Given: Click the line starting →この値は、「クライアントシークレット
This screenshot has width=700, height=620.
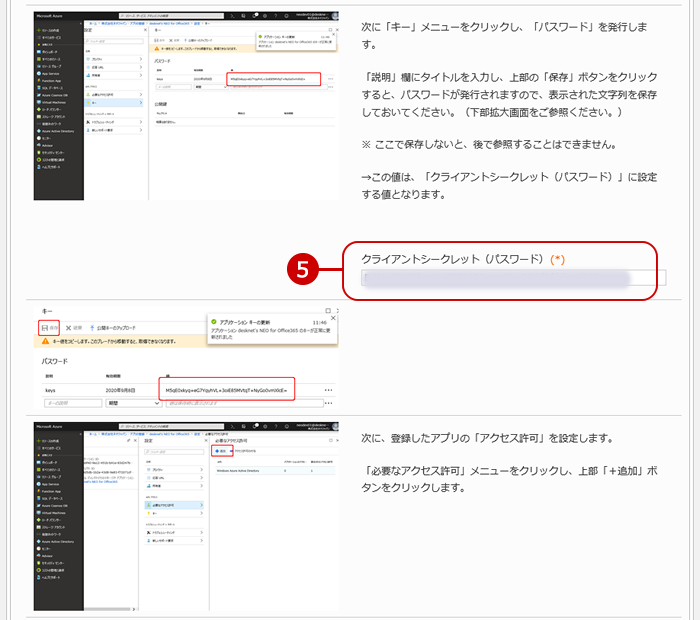Looking at the screenshot, I should tap(509, 186).
